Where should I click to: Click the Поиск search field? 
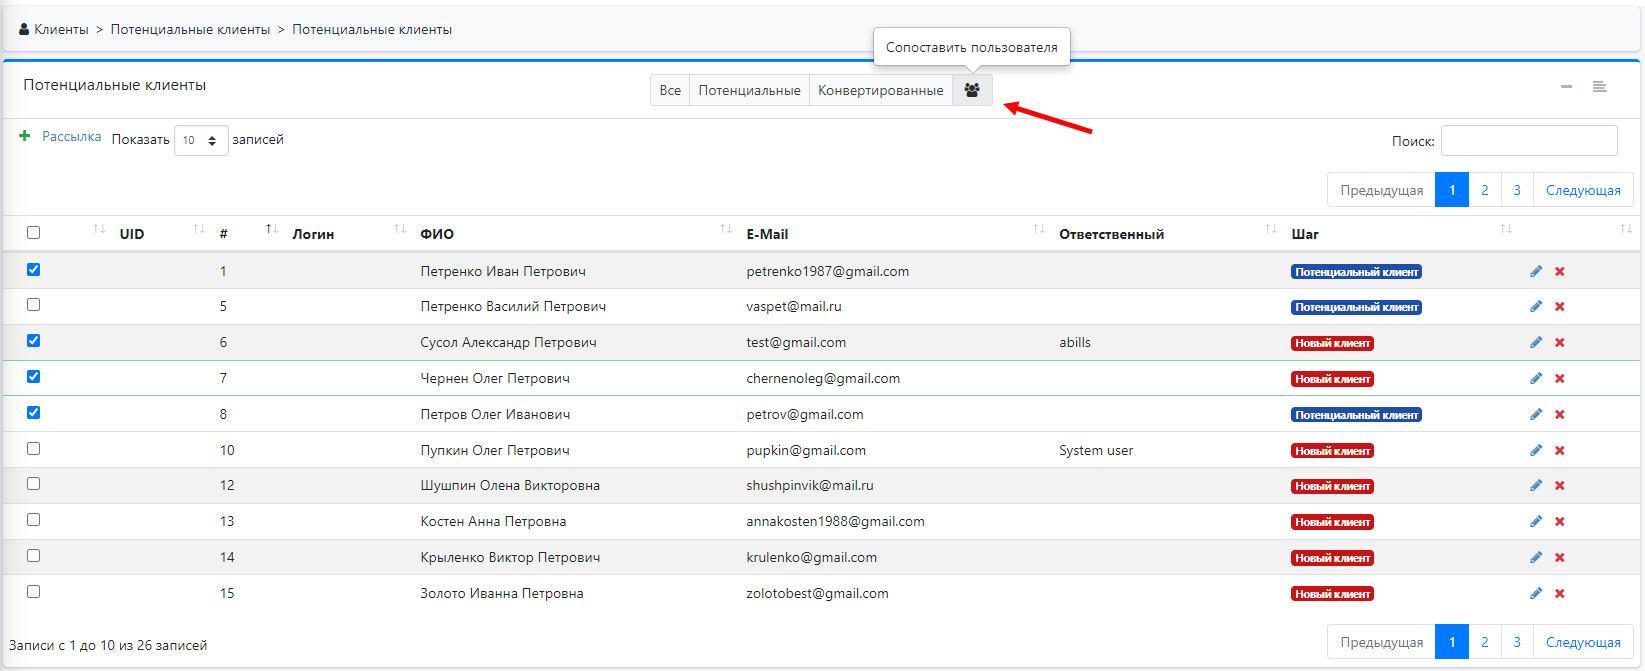(x=1528, y=141)
